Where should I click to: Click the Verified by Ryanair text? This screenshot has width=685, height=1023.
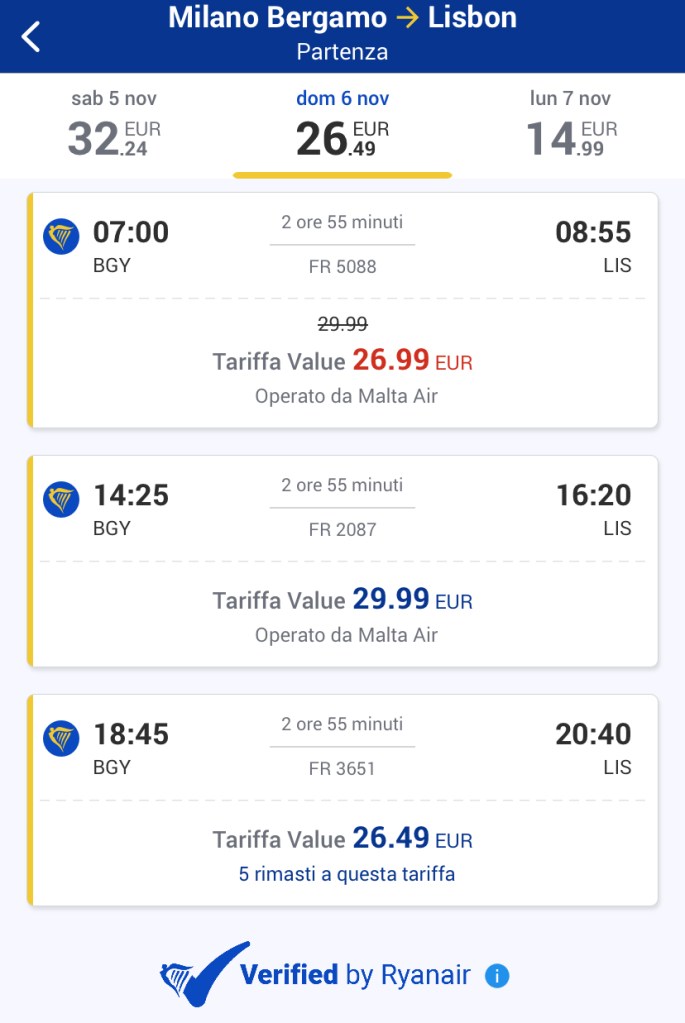(354, 975)
